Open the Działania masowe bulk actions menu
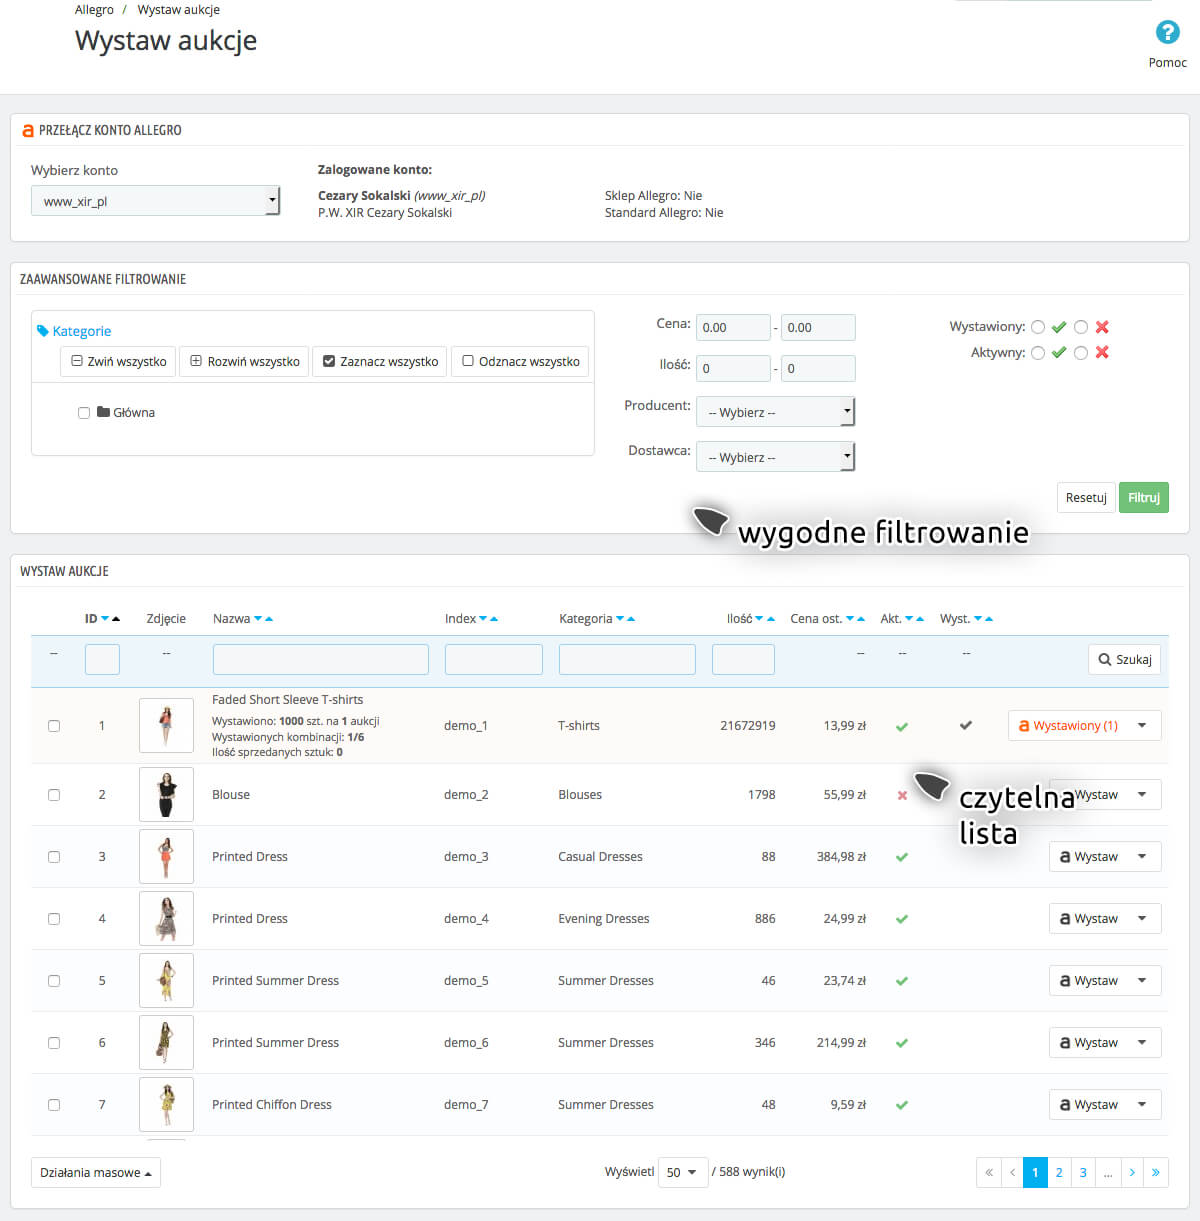1200x1221 pixels. pyautogui.click(x=96, y=1173)
